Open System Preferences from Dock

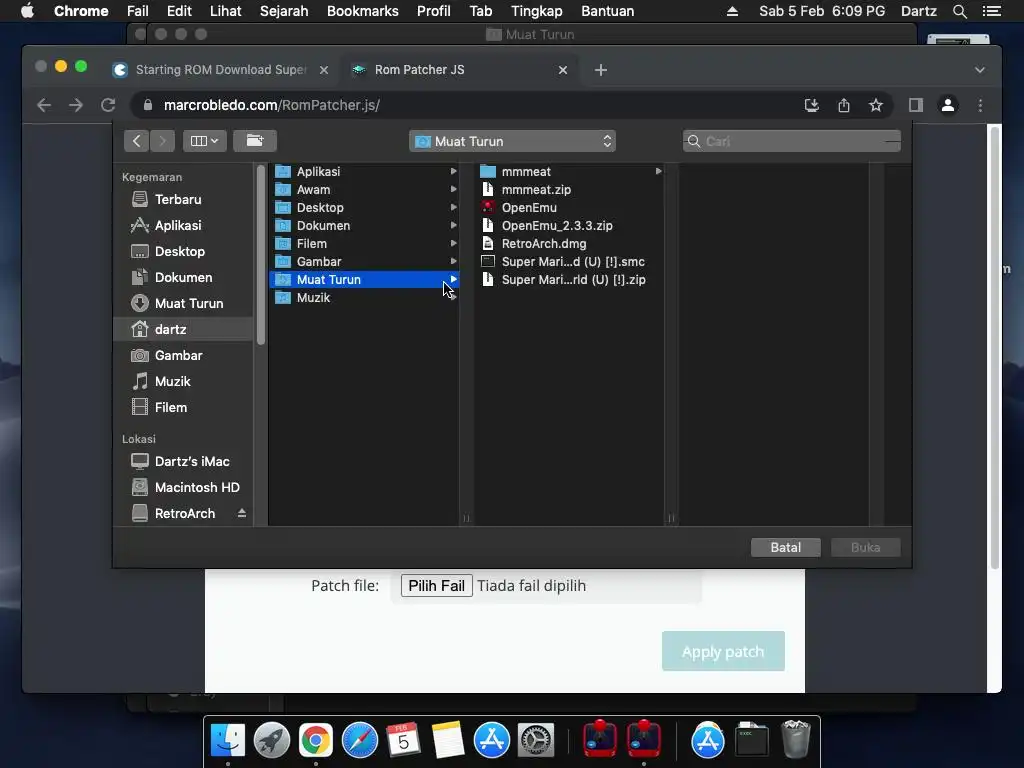click(536, 740)
